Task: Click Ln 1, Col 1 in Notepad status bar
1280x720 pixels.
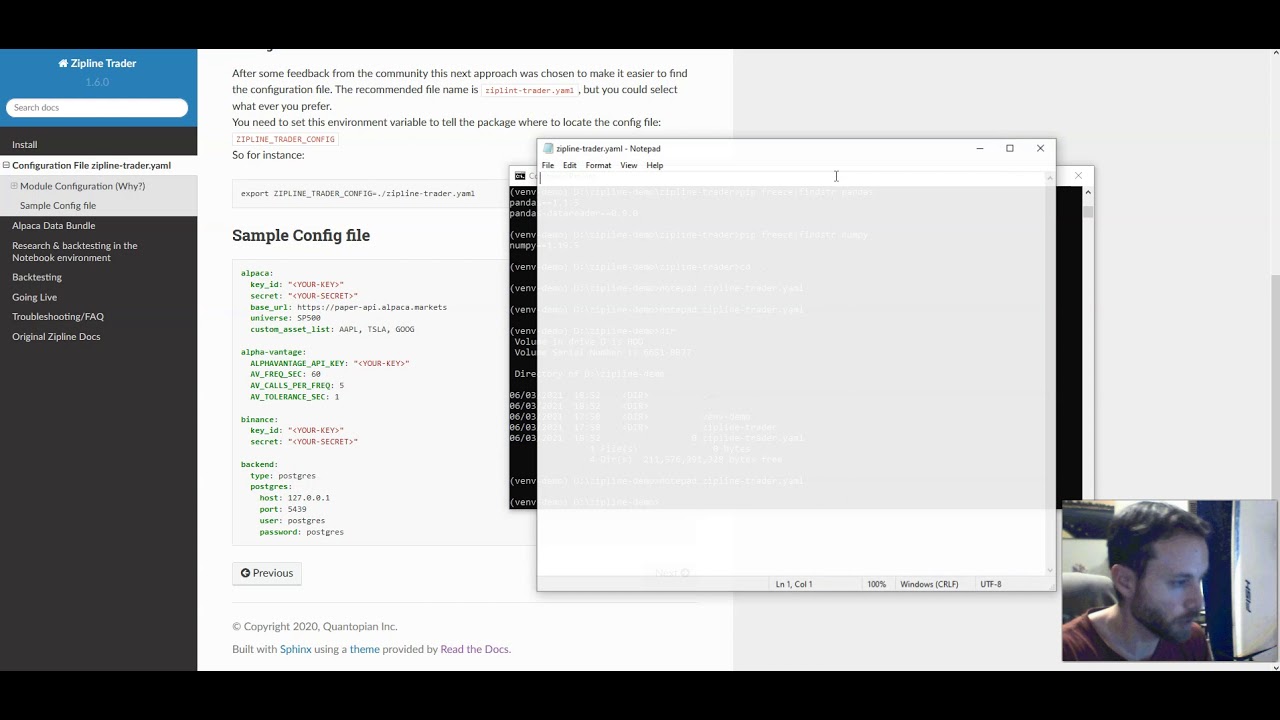Action: point(794,584)
